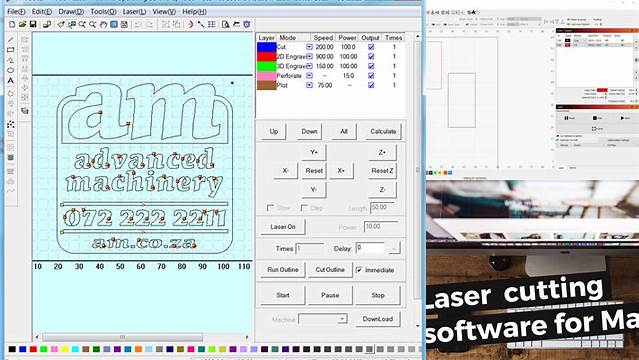Click the Save floppy disk icon

coord(33,24)
